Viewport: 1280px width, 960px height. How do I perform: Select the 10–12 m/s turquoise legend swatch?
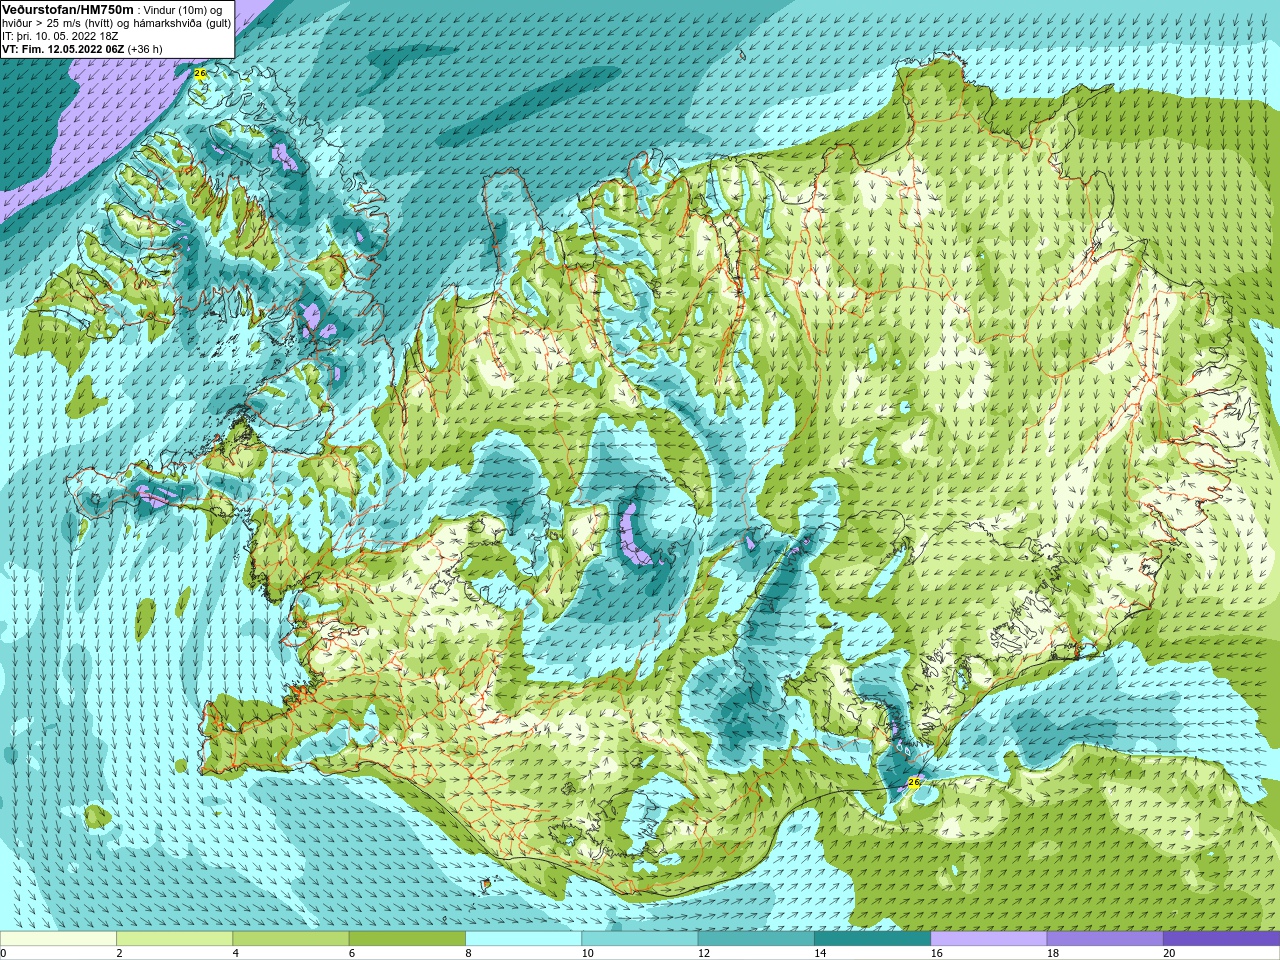(x=639, y=939)
